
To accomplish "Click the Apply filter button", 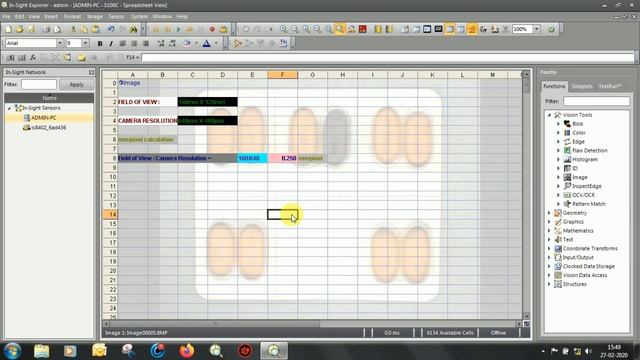I will [76, 84].
